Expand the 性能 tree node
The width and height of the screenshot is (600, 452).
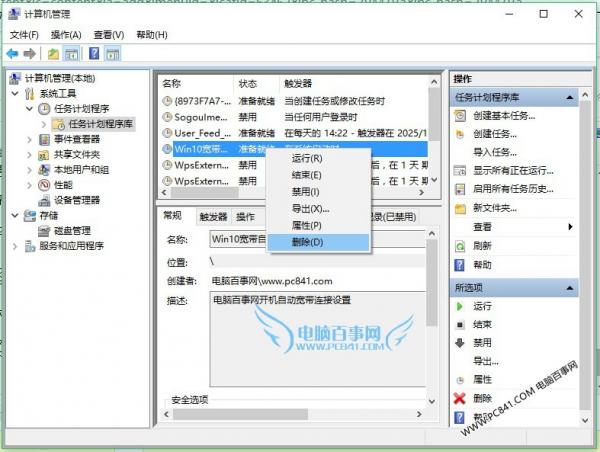[29, 185]
